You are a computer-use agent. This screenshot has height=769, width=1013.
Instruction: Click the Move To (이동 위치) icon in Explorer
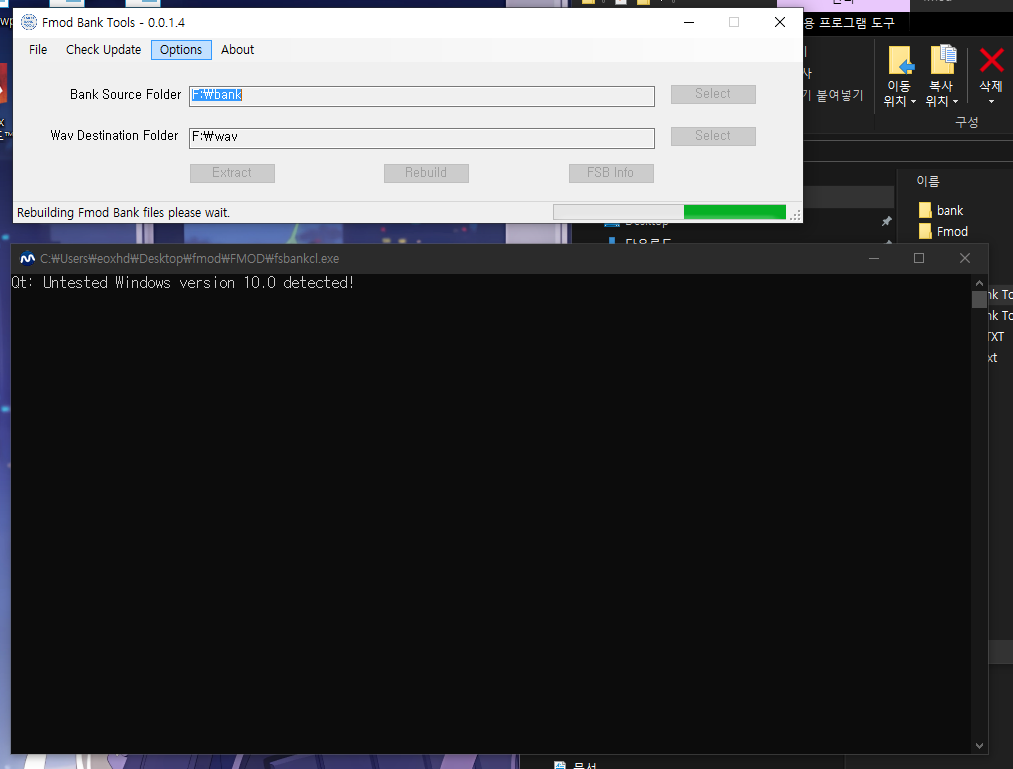tap(901, 61)
